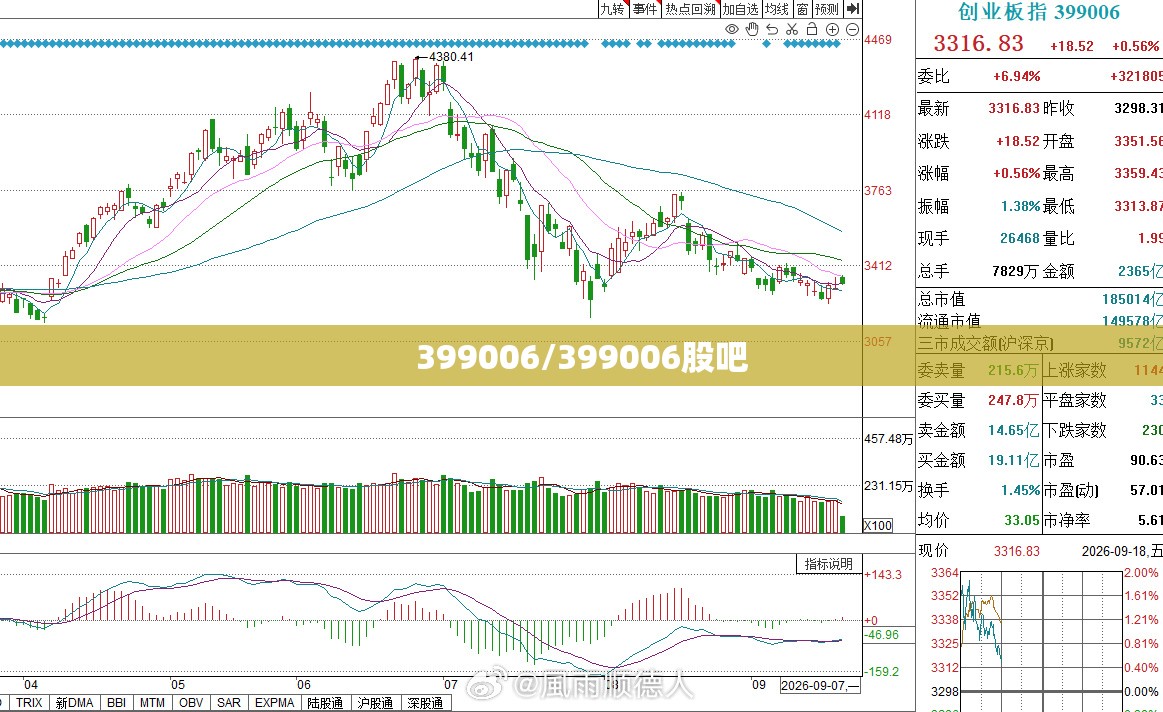1163x712 pixels.
Task: Open the OBV indicator tab
Action: click(x=191, y=702)
